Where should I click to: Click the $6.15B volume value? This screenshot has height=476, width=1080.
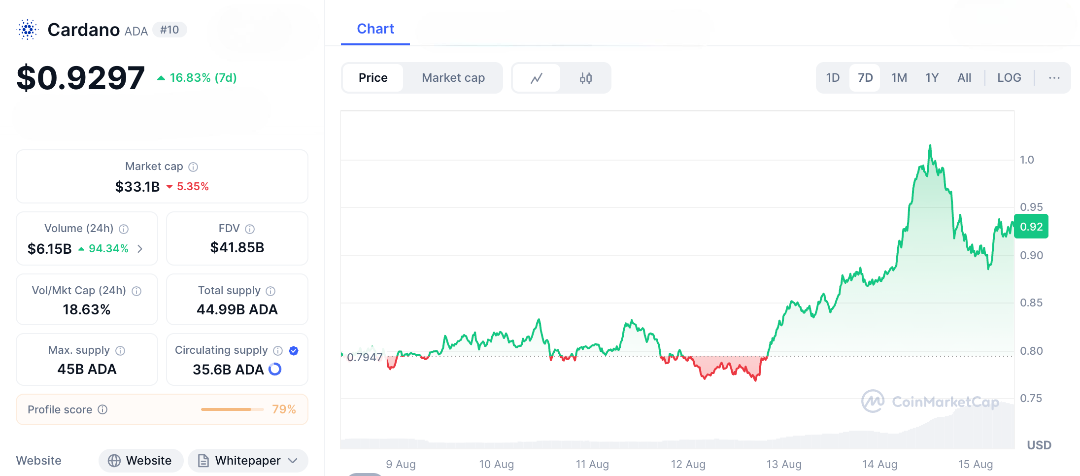50,249
